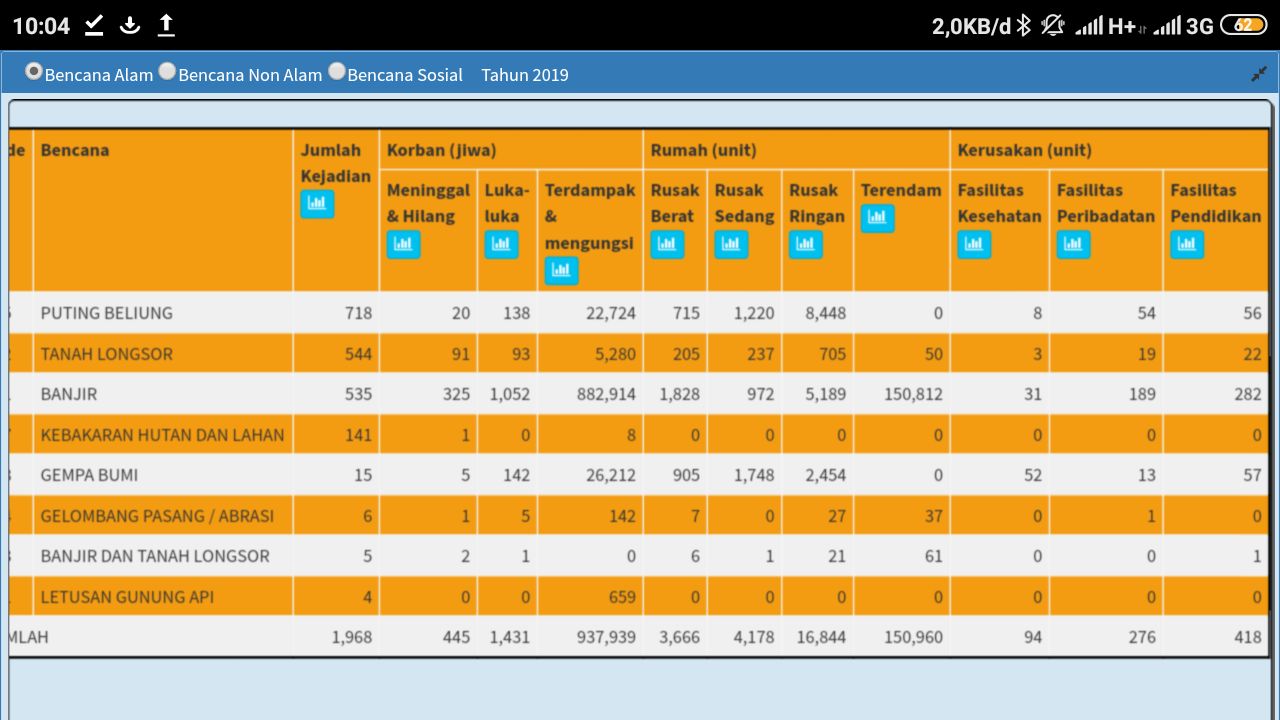Select TANAH LONGSOR row name

107,354
